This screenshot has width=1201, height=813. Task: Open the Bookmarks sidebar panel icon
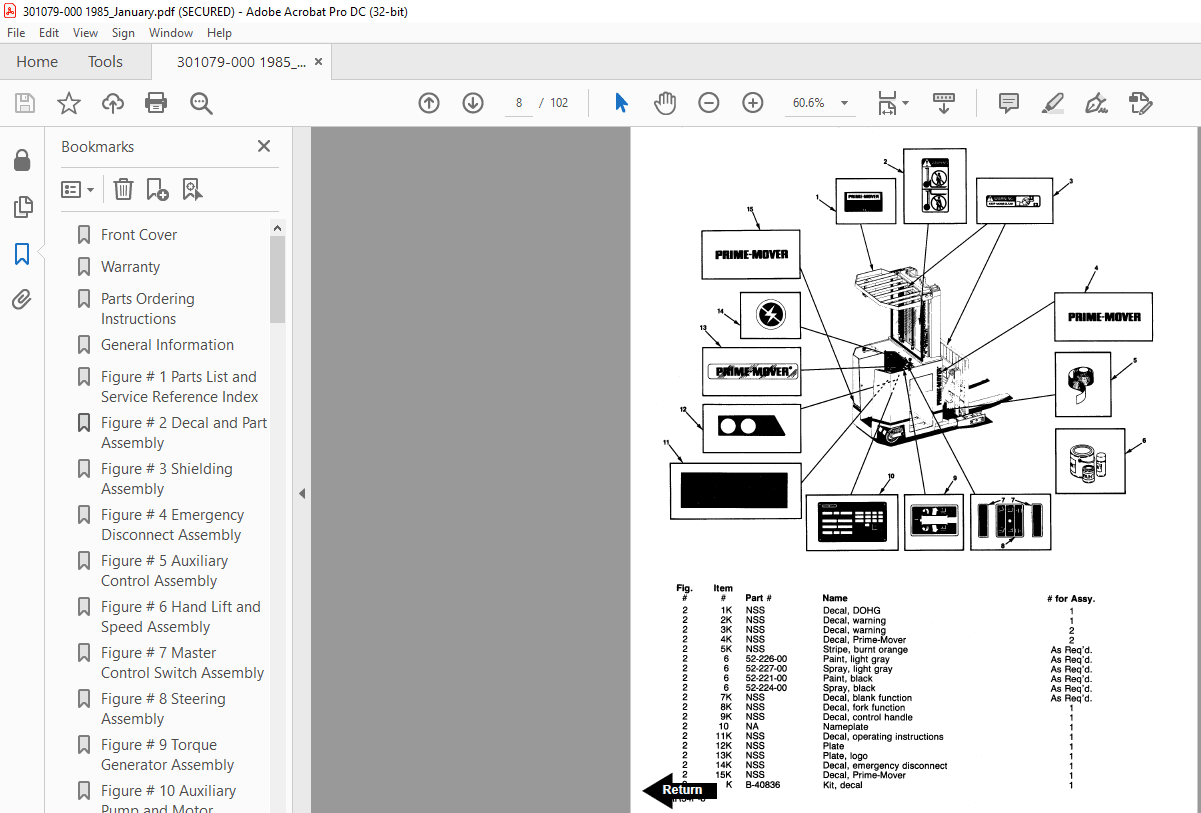[x=22, y=254]
